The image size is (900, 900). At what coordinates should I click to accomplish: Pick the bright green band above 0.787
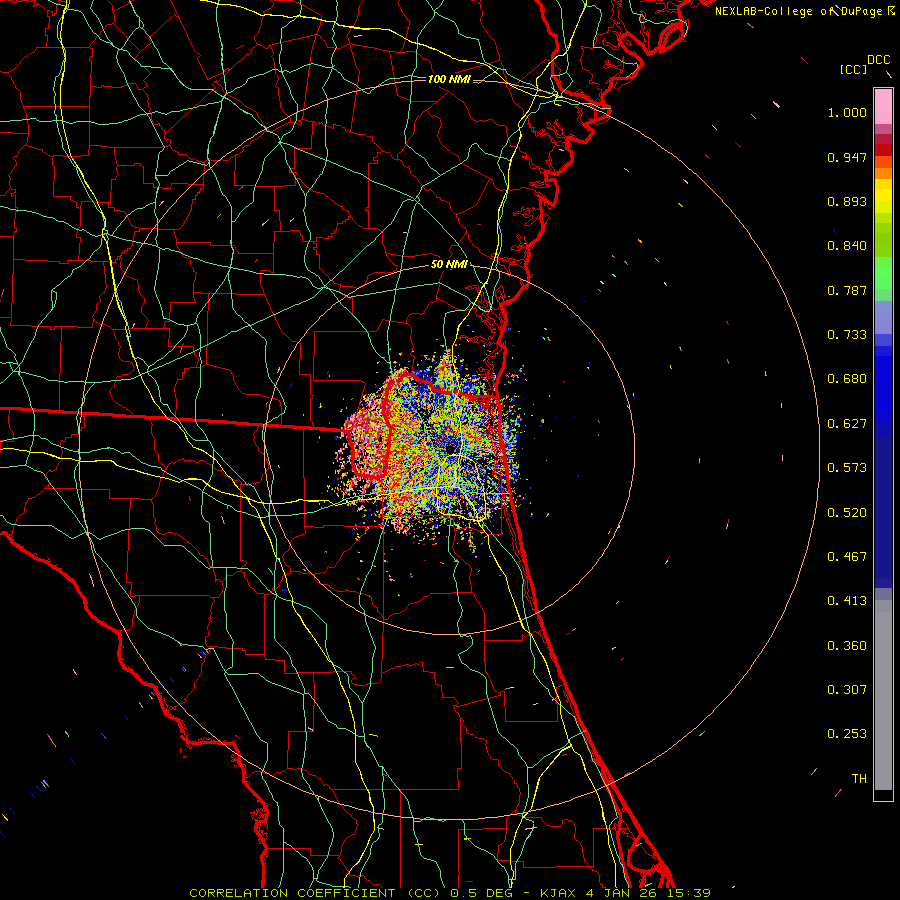tap(883, 273)
